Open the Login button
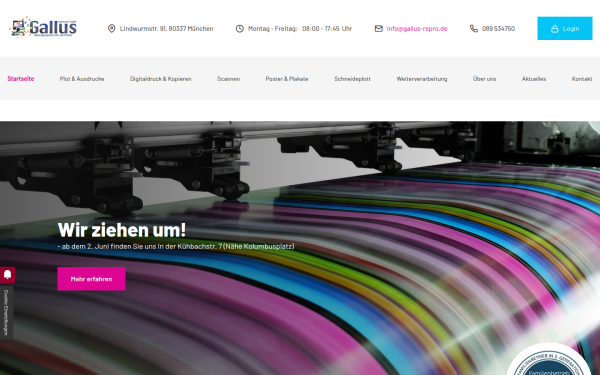The height and width of the screenshot is (375, 600). coord(564,28)
